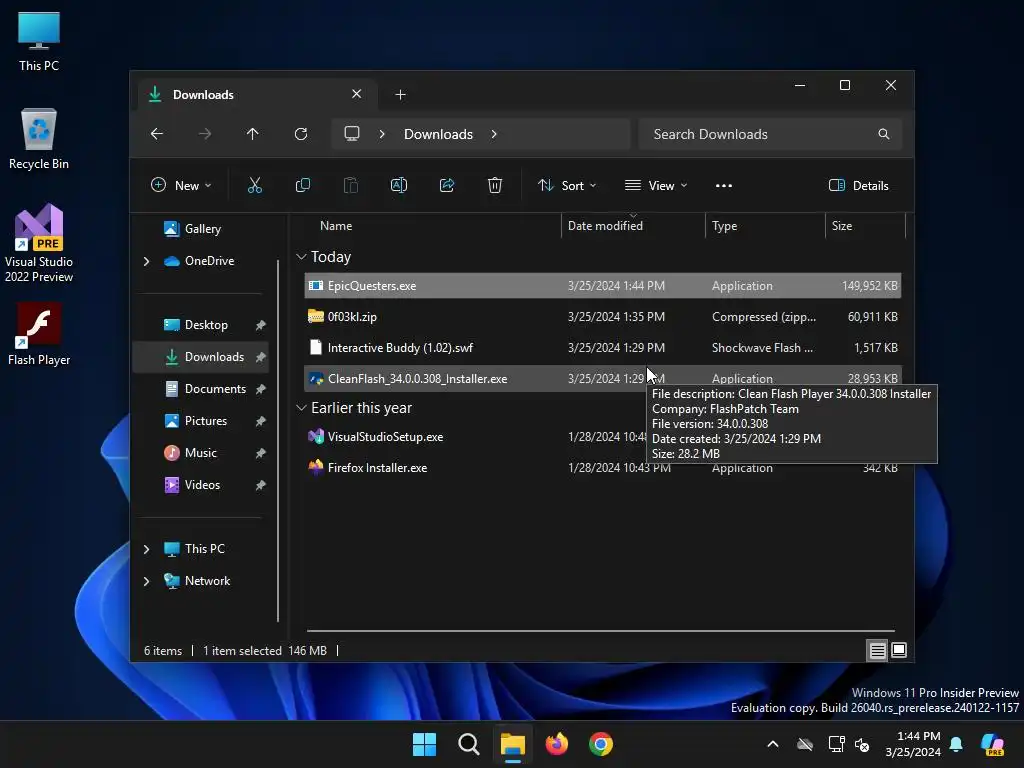Launch Firefox from the taskbar
Viewport: 1024px width, 768px height.
coord(556,744)
